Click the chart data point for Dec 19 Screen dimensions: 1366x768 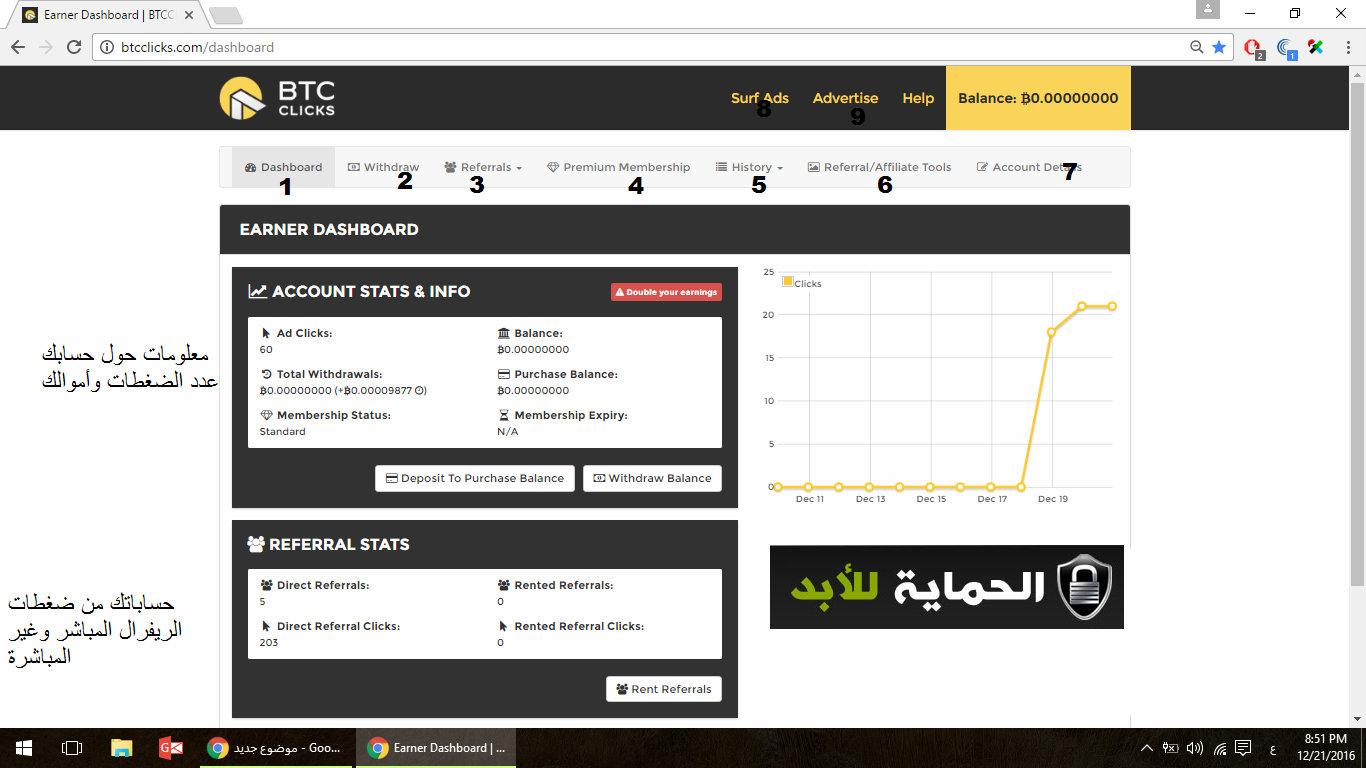1051,332
